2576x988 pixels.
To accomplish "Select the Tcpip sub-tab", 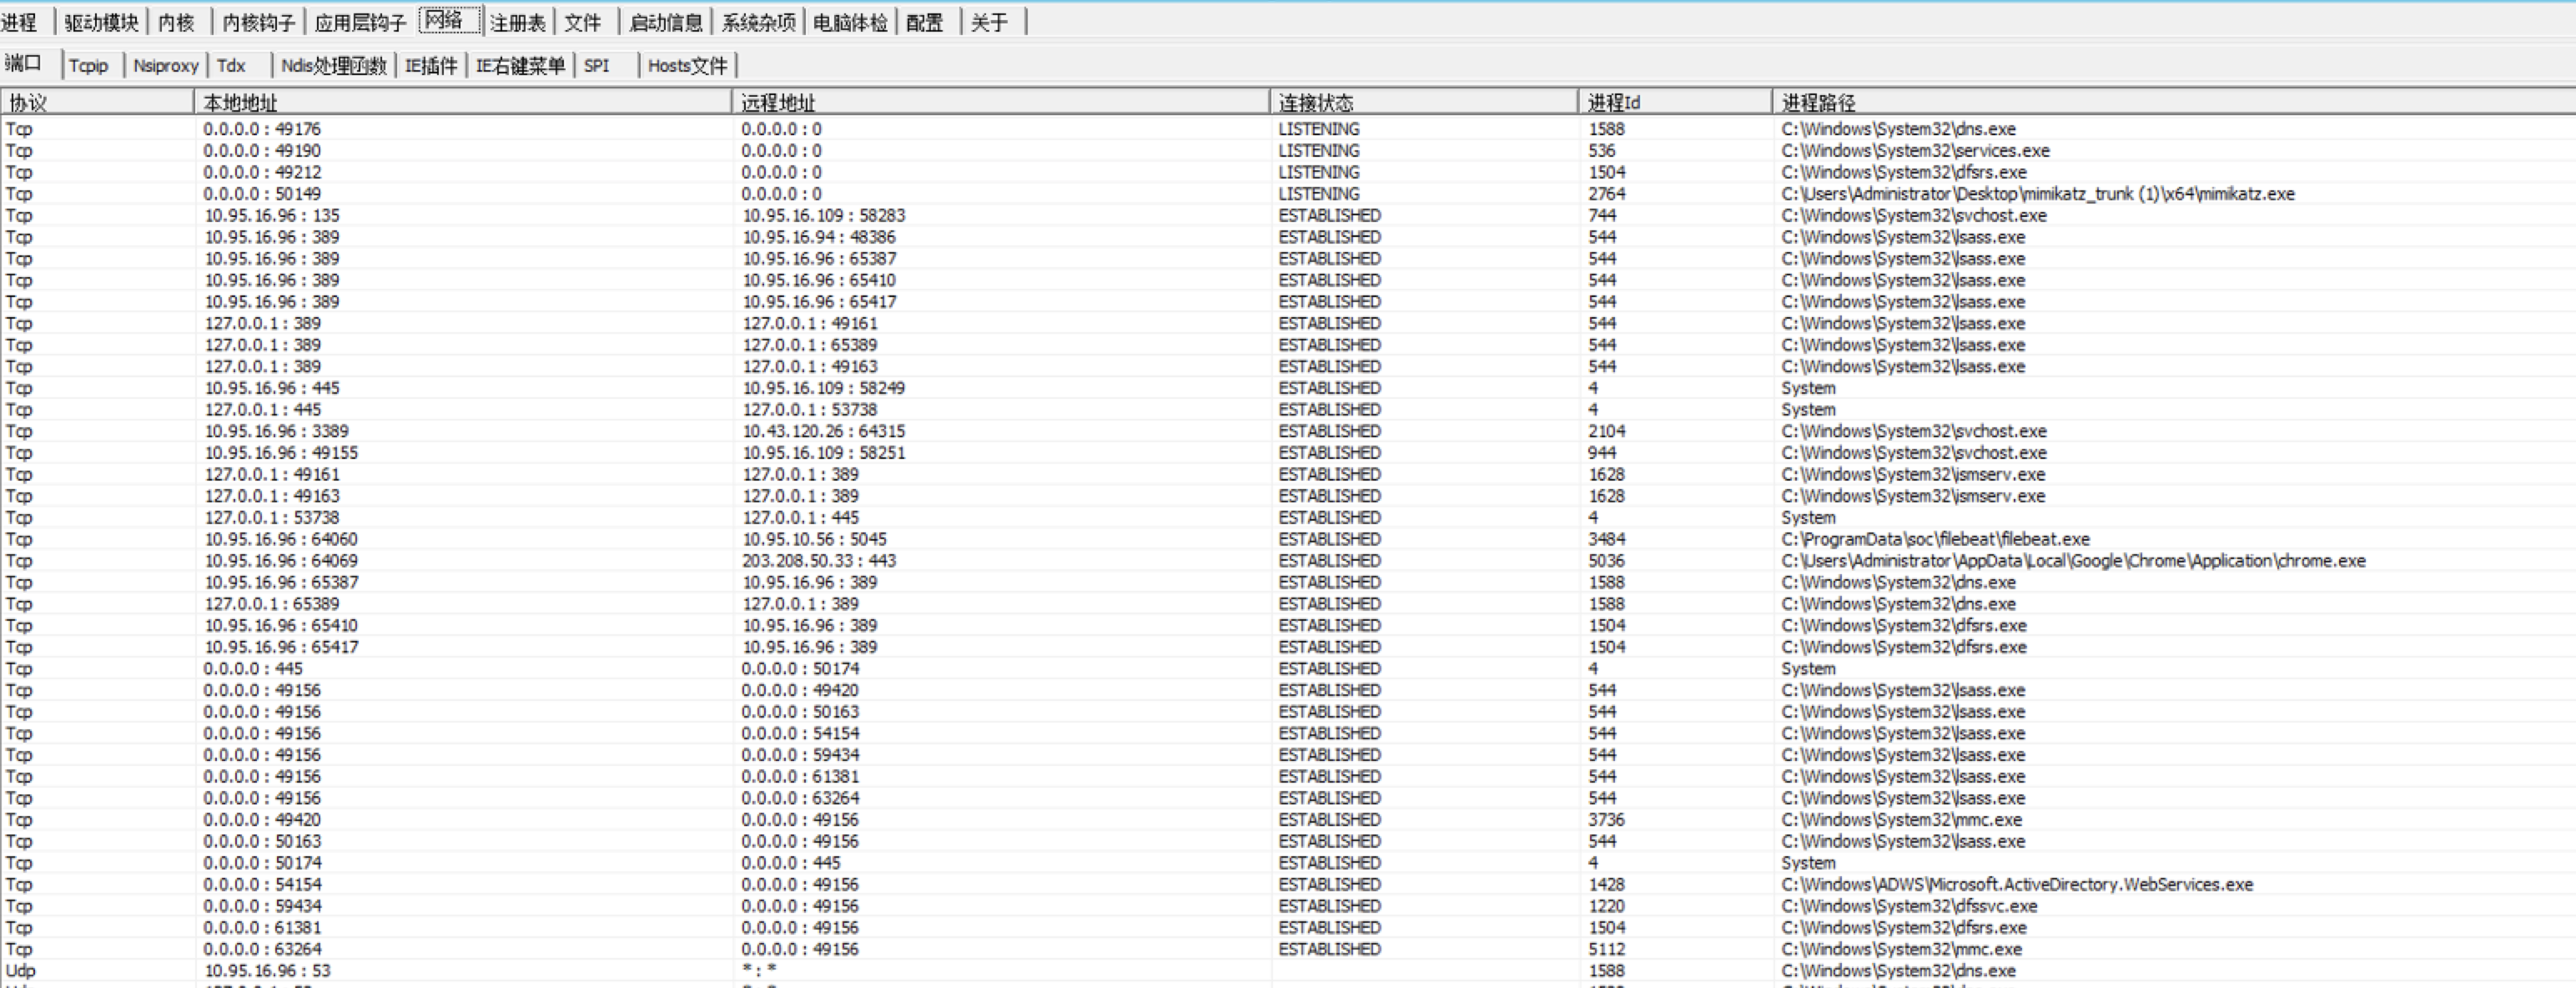I will coord(88,66).
